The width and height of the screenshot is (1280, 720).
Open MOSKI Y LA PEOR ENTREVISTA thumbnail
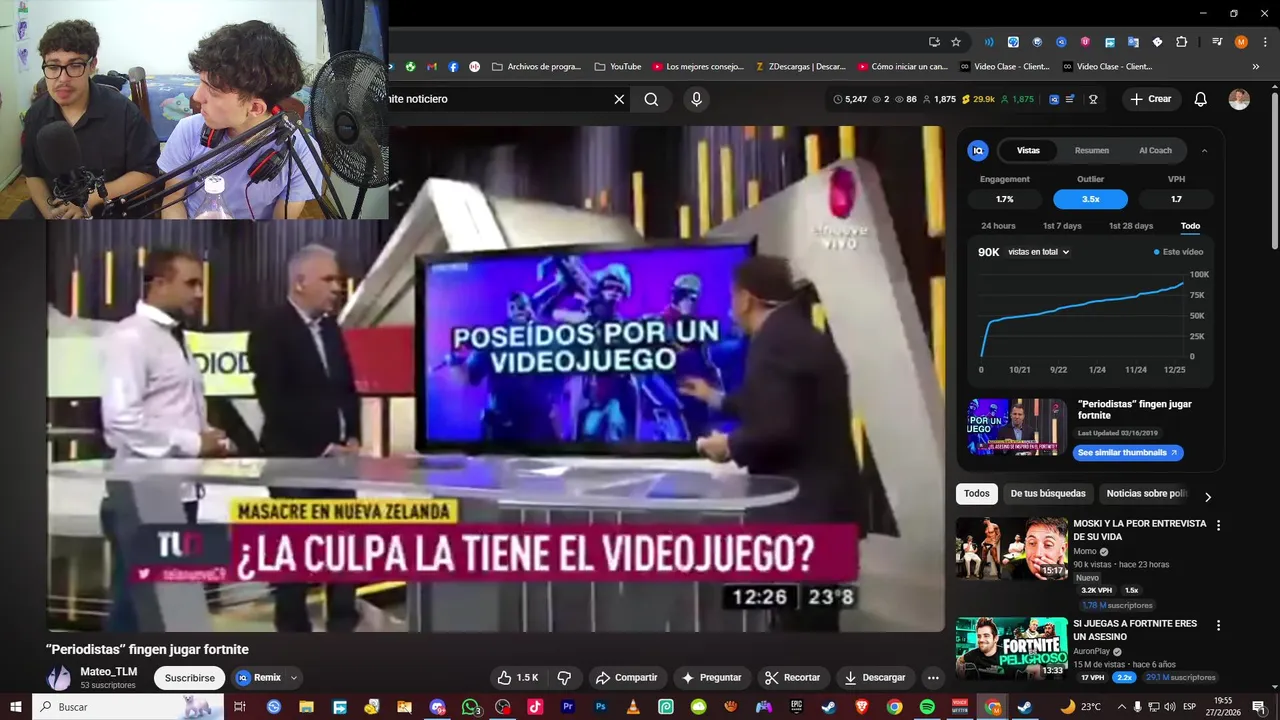[x=1012, y=548]
